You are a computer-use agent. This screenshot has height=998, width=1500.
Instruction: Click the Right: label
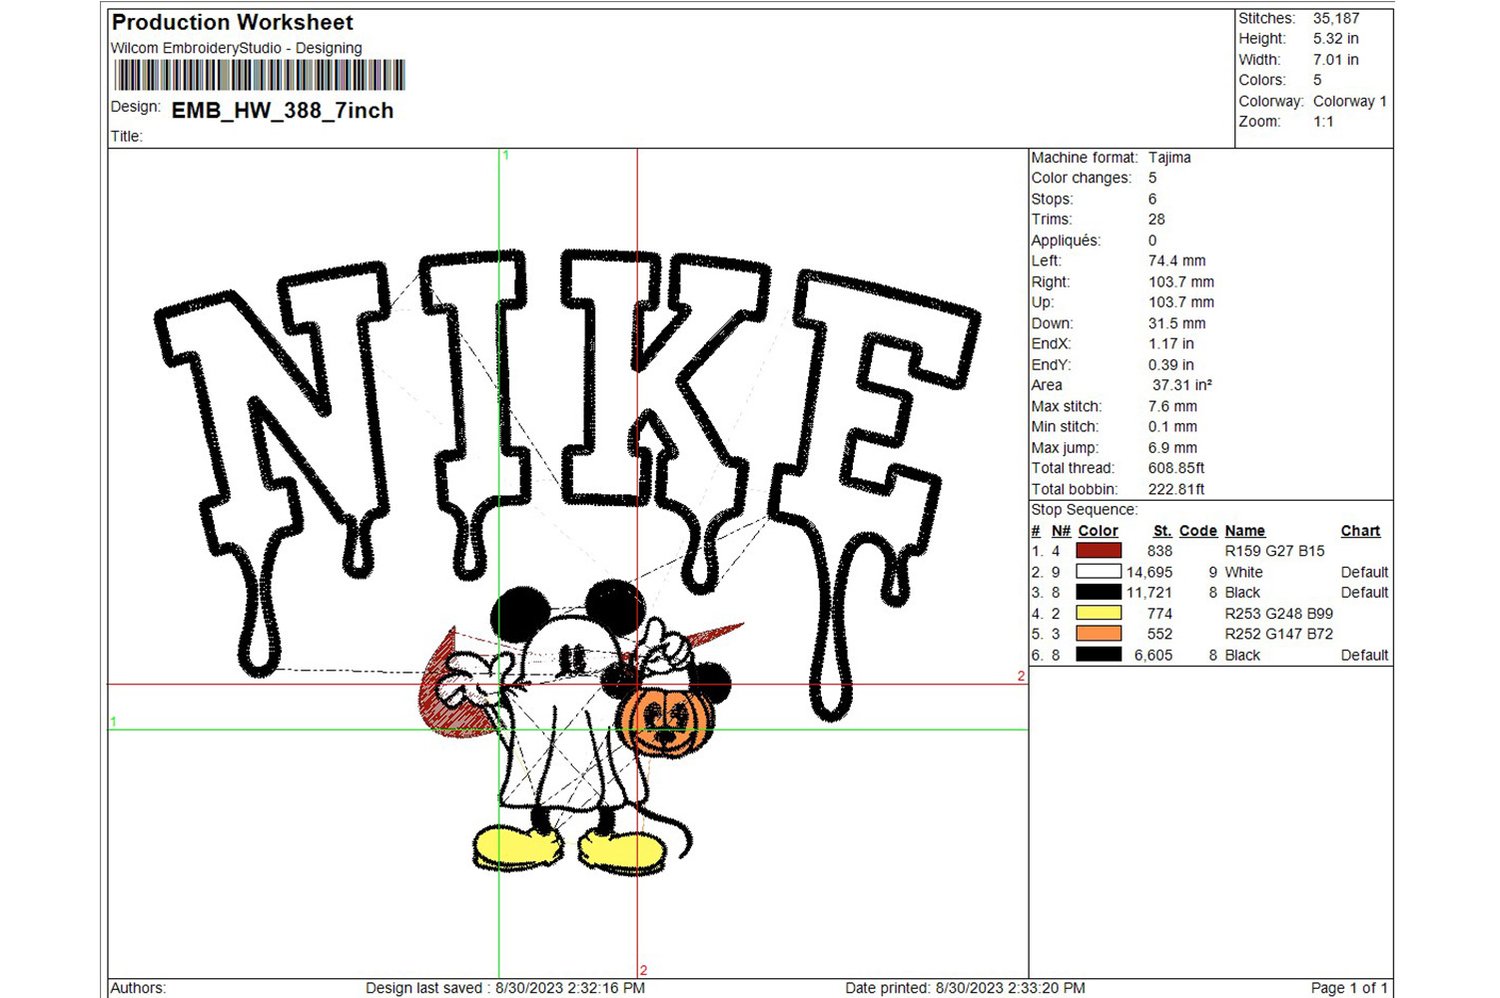pyautogui.click(x=1050, y=282)
